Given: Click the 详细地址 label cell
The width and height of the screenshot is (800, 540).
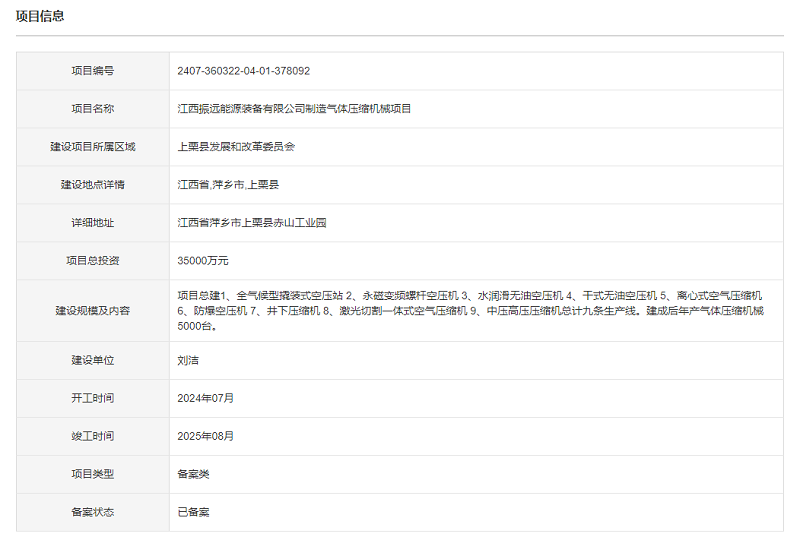Looking at the screenshot, I should (x=93, y=223).
